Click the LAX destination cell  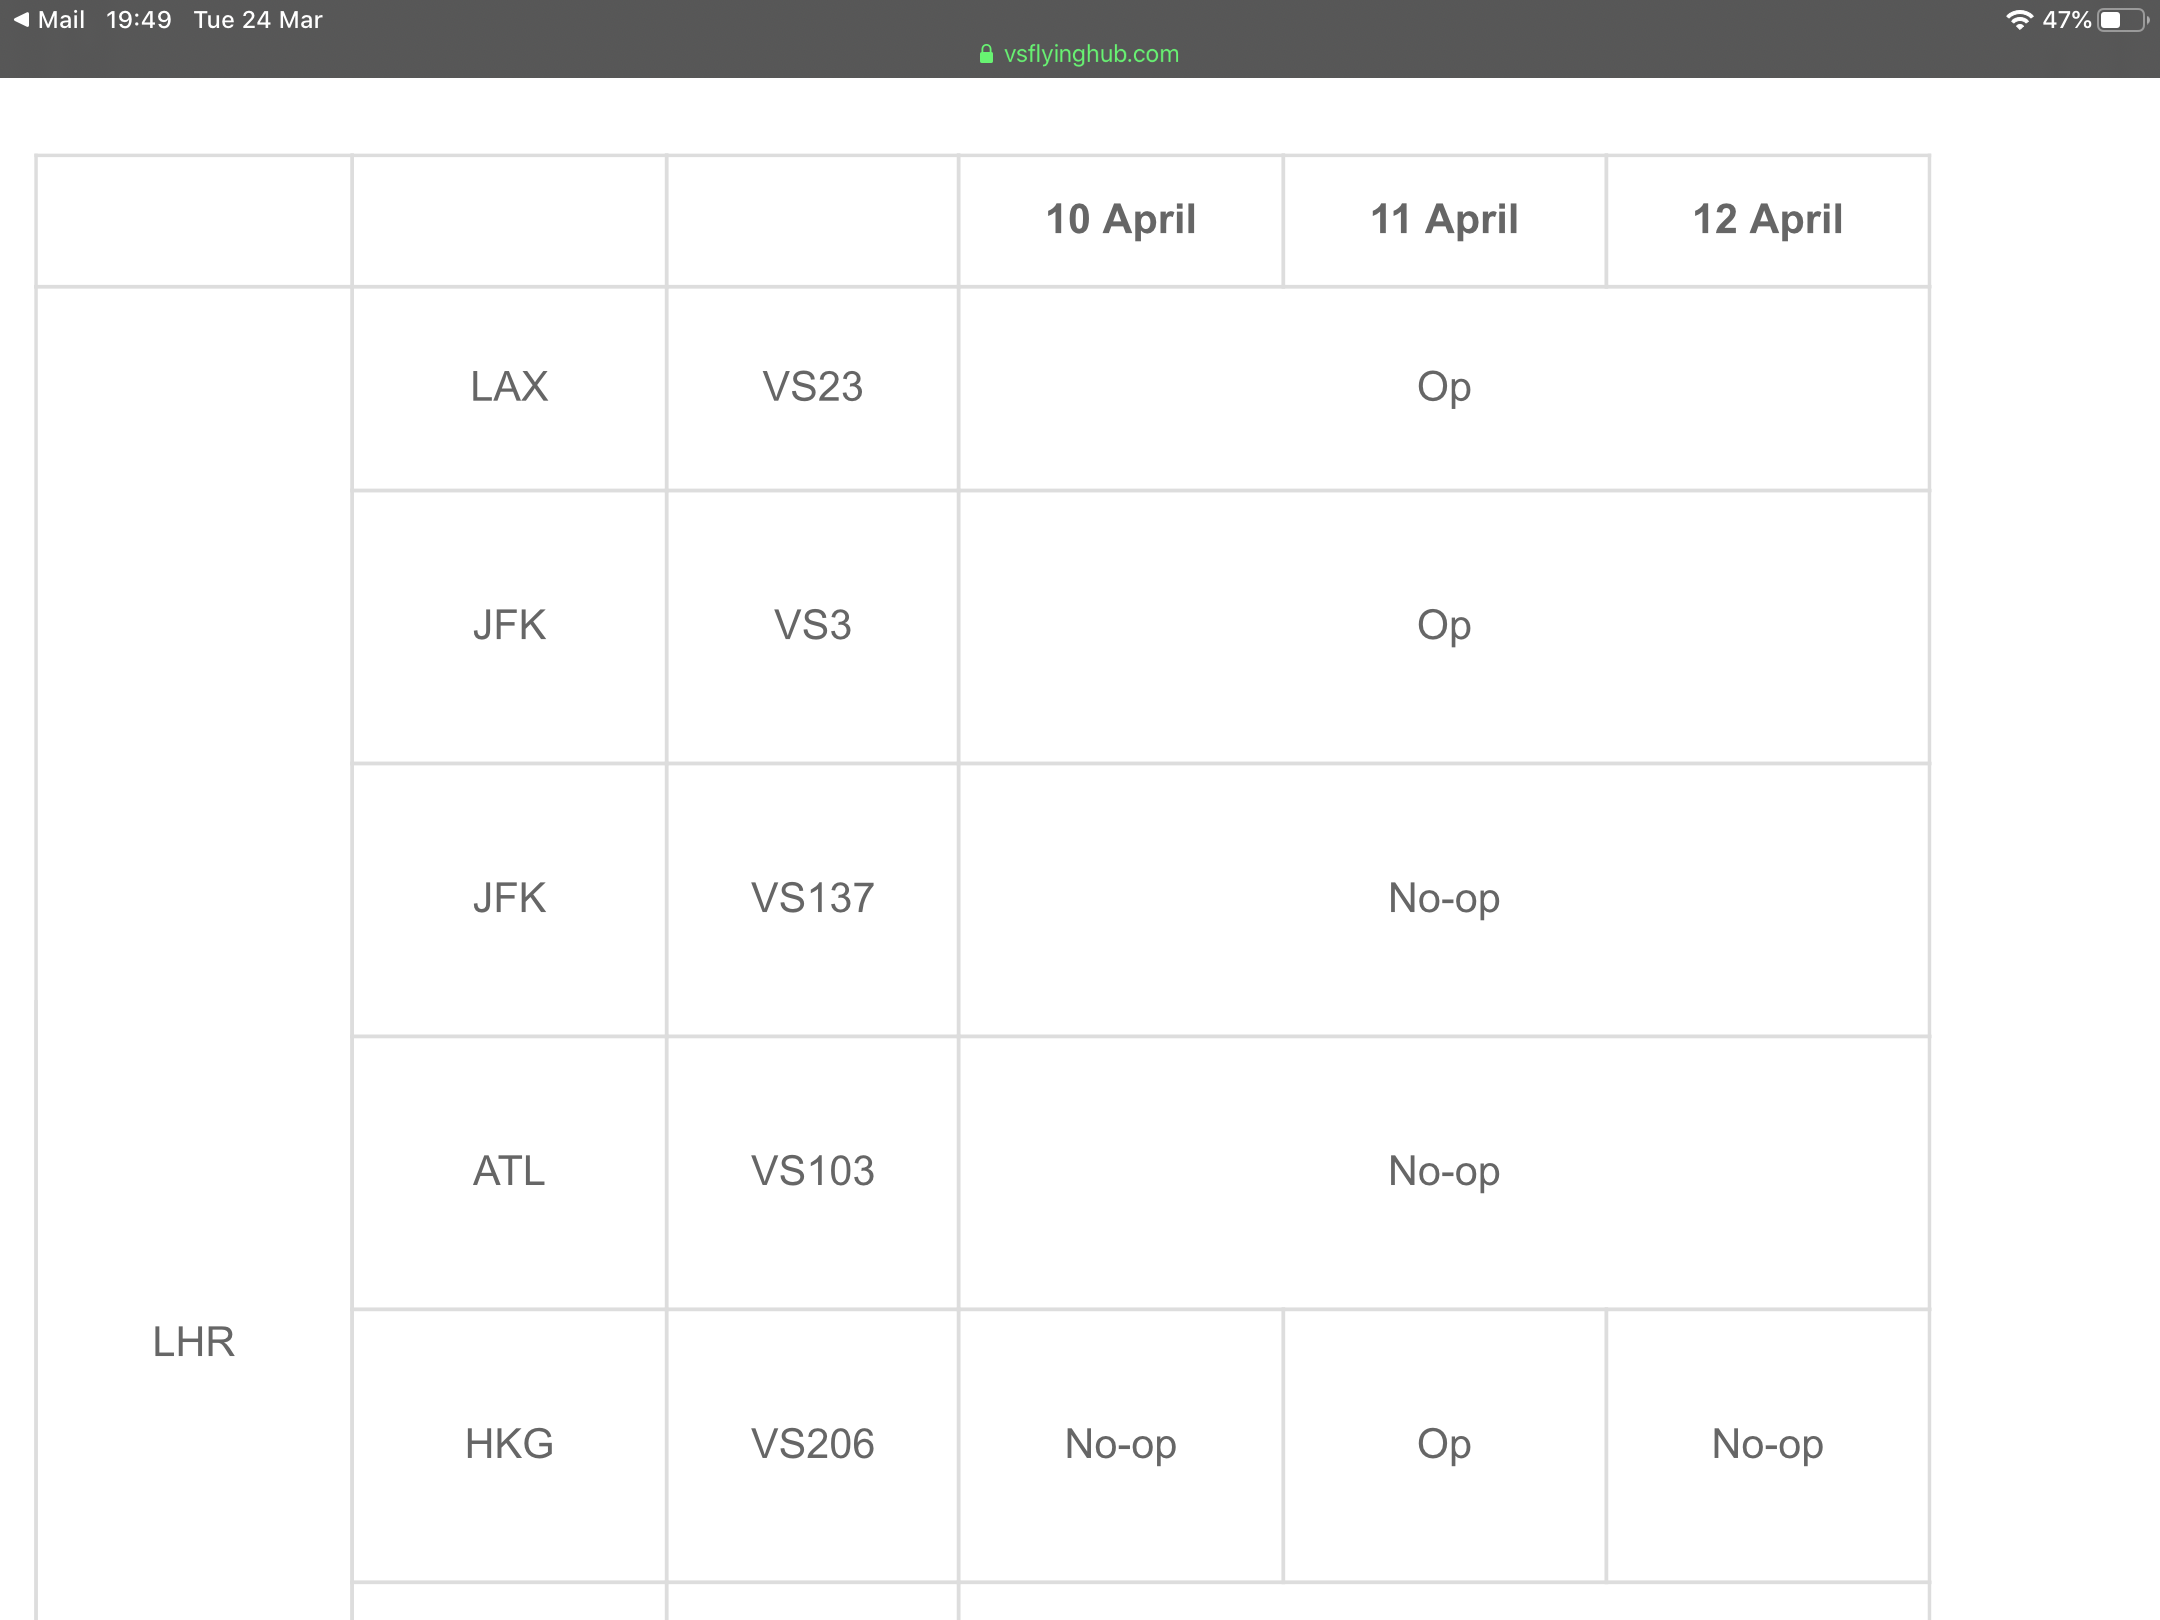coord(509,388)
